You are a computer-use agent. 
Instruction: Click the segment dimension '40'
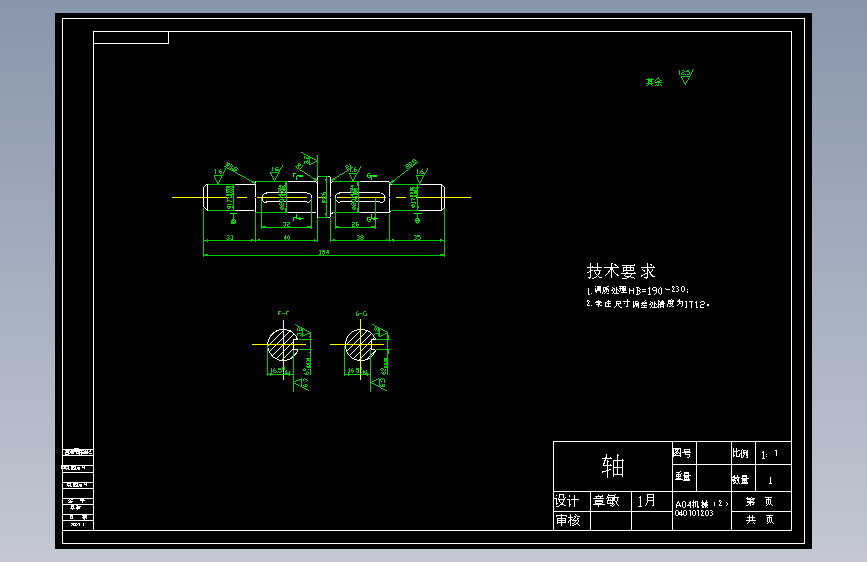tap(286, 237)
